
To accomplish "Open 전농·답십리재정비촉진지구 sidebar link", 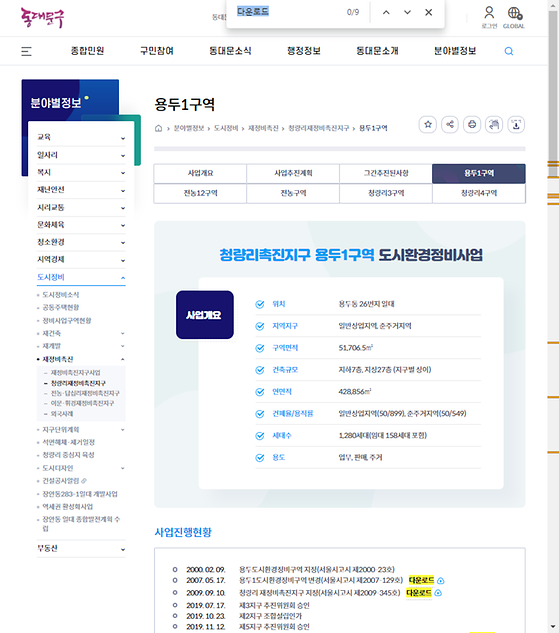I will click(x=85, y=393).
